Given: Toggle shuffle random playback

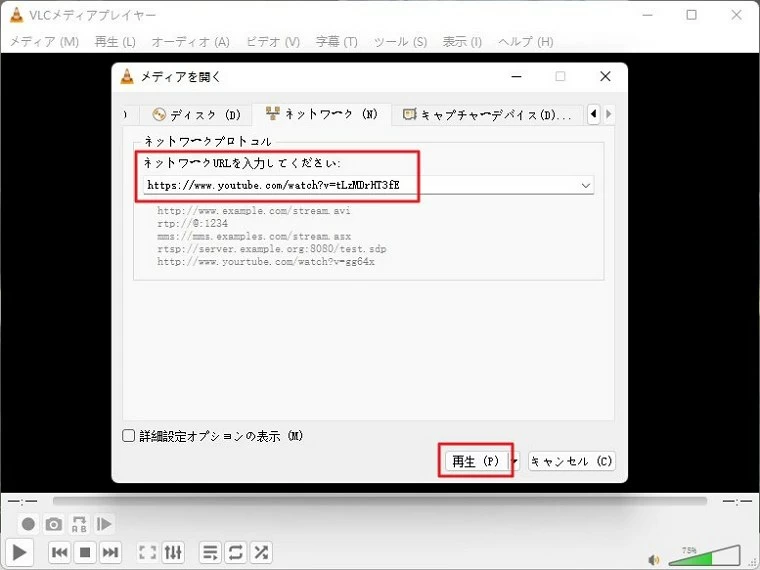Looking at the screenshot, I should pyautogui.click(x=261, y=552).
